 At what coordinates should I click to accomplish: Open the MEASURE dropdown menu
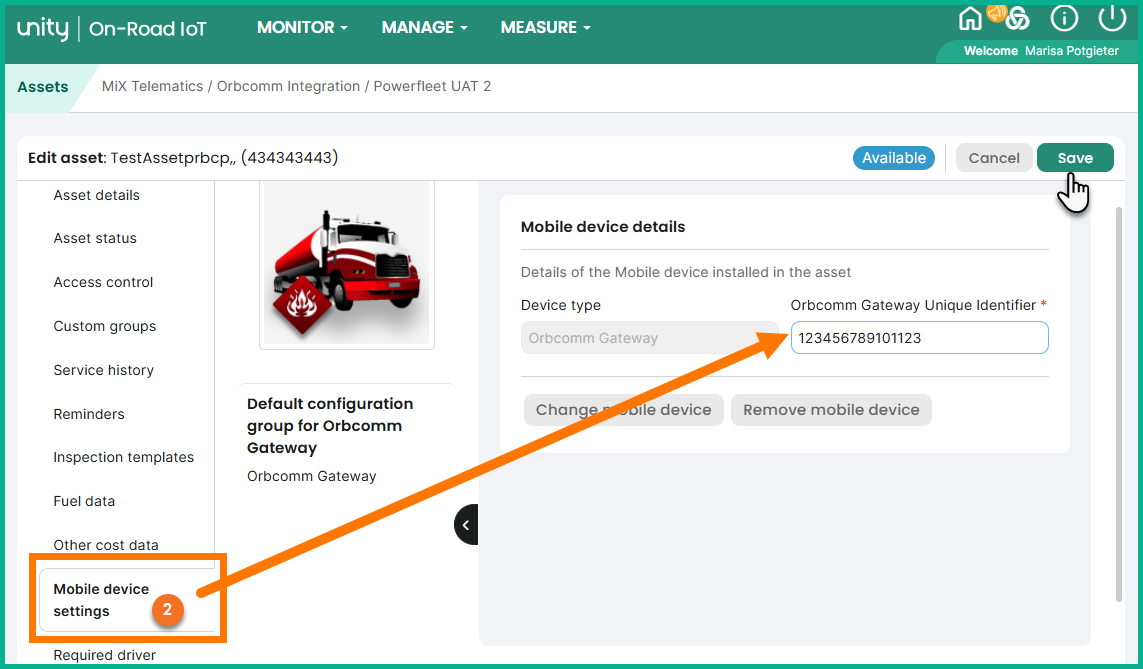545,28
